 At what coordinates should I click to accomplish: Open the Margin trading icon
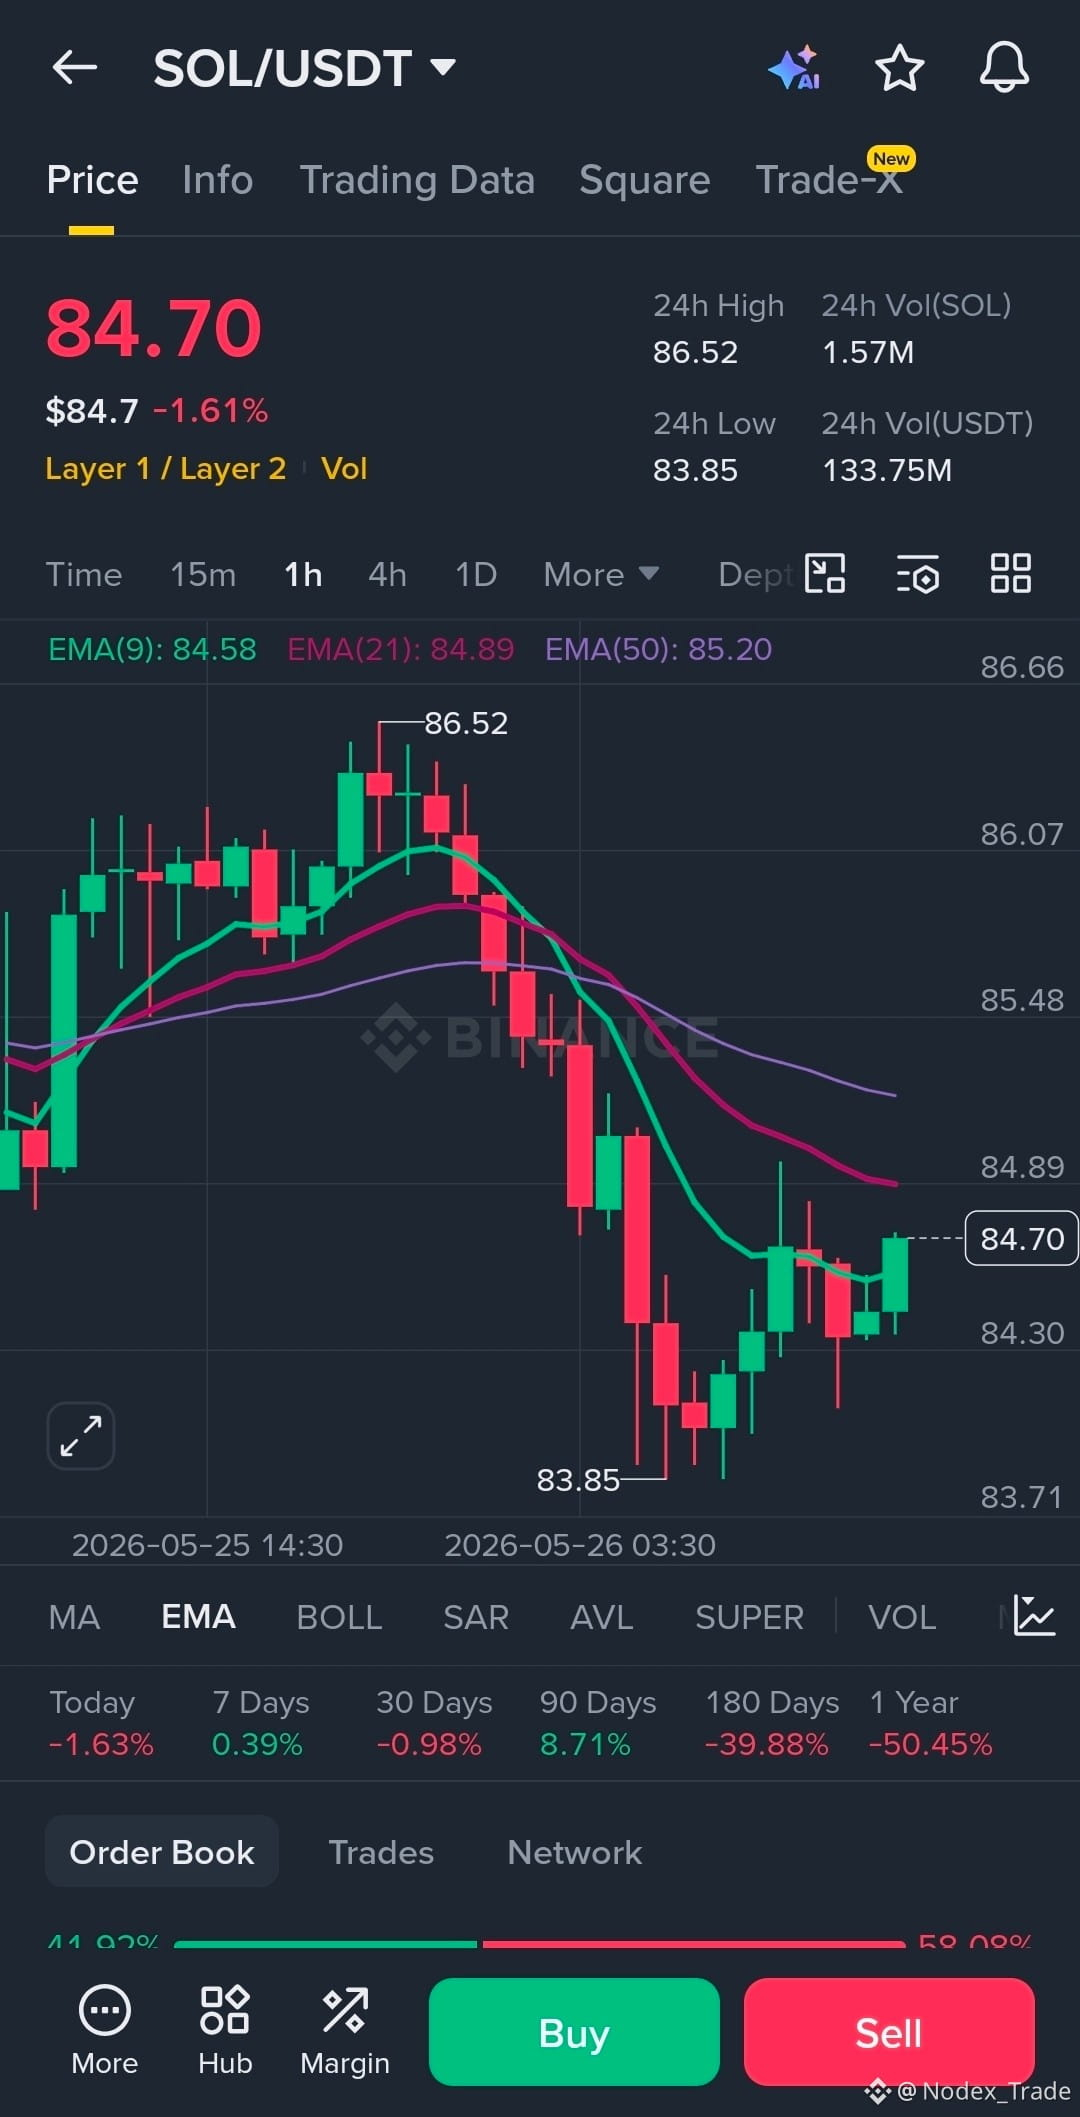[345, 2030]
